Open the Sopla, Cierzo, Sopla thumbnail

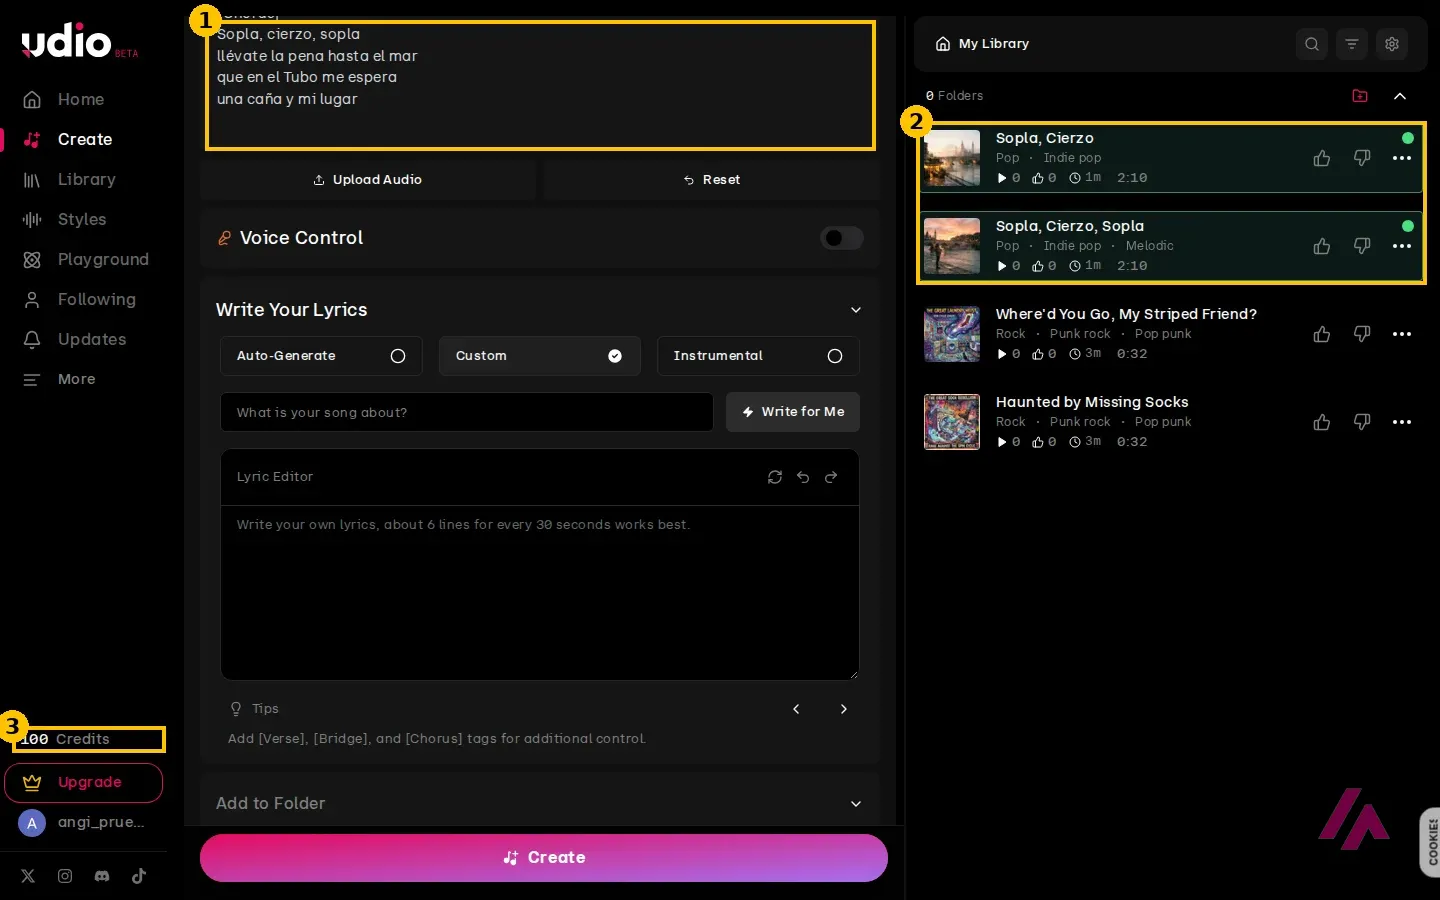pos(952,246)
